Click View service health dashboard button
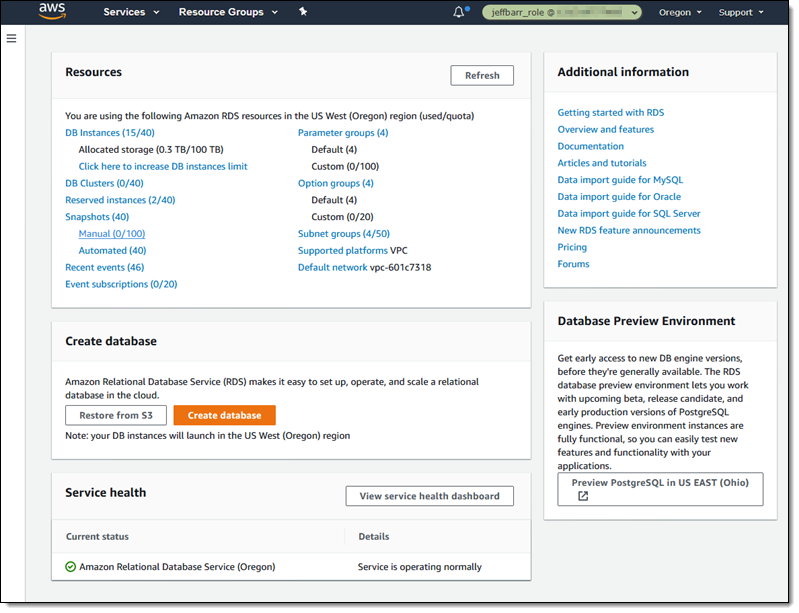This screenshot has width=799, height=613. [429, 496]
